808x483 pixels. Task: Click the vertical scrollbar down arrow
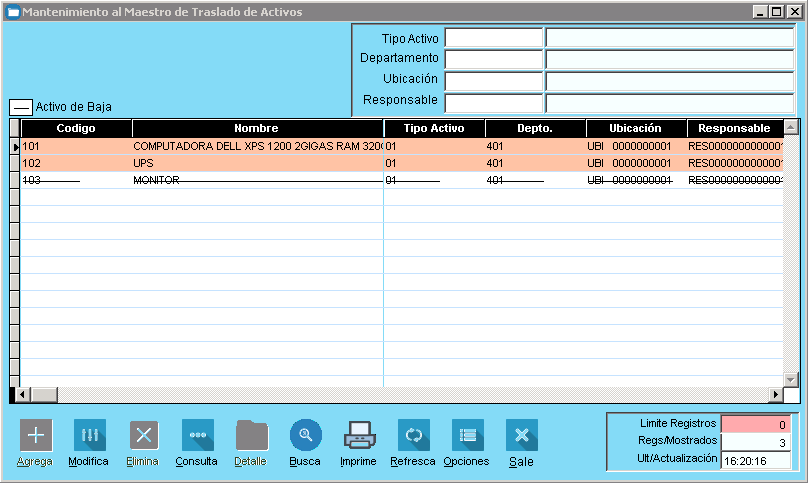791,379
